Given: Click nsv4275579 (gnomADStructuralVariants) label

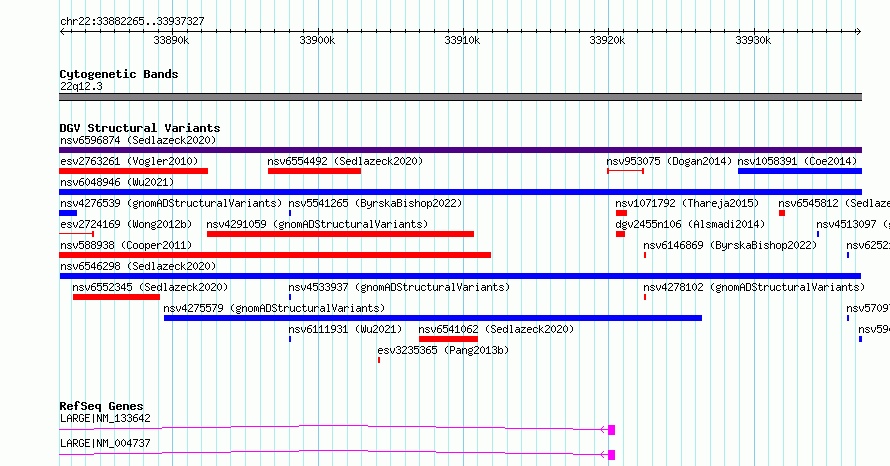Looking at the screenshot, I should pyautogui.click(x=274, y=308).
